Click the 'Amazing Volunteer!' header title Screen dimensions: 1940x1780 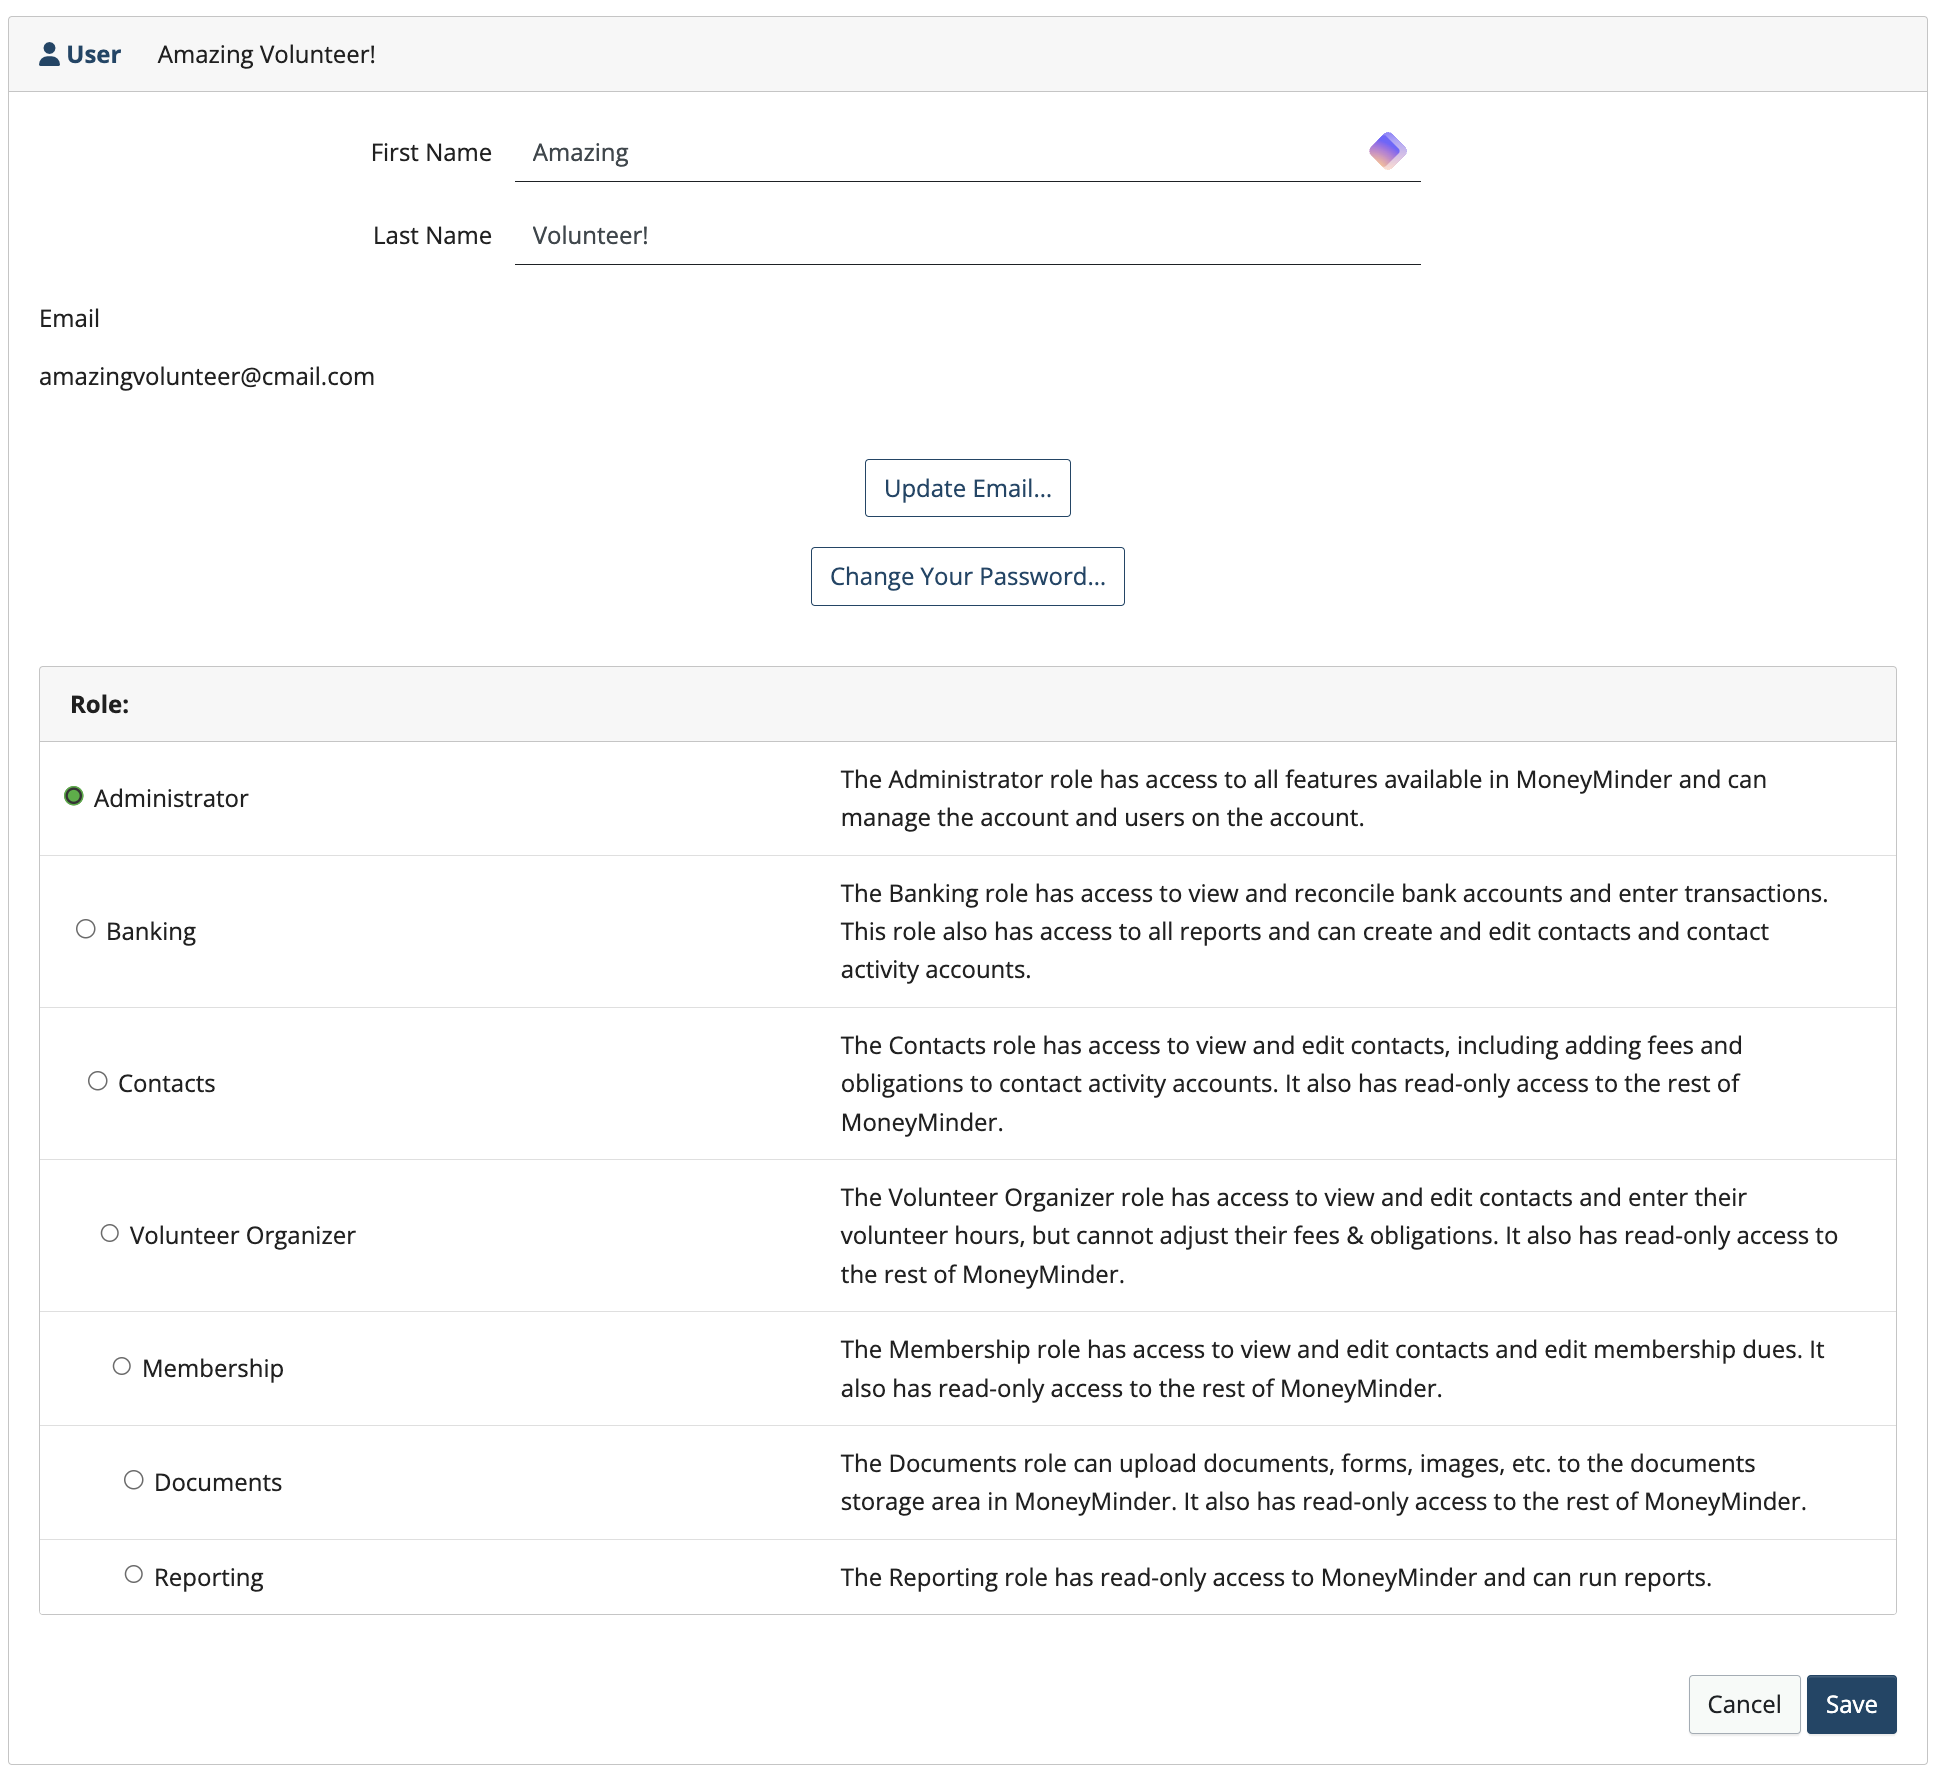point(266,54)
